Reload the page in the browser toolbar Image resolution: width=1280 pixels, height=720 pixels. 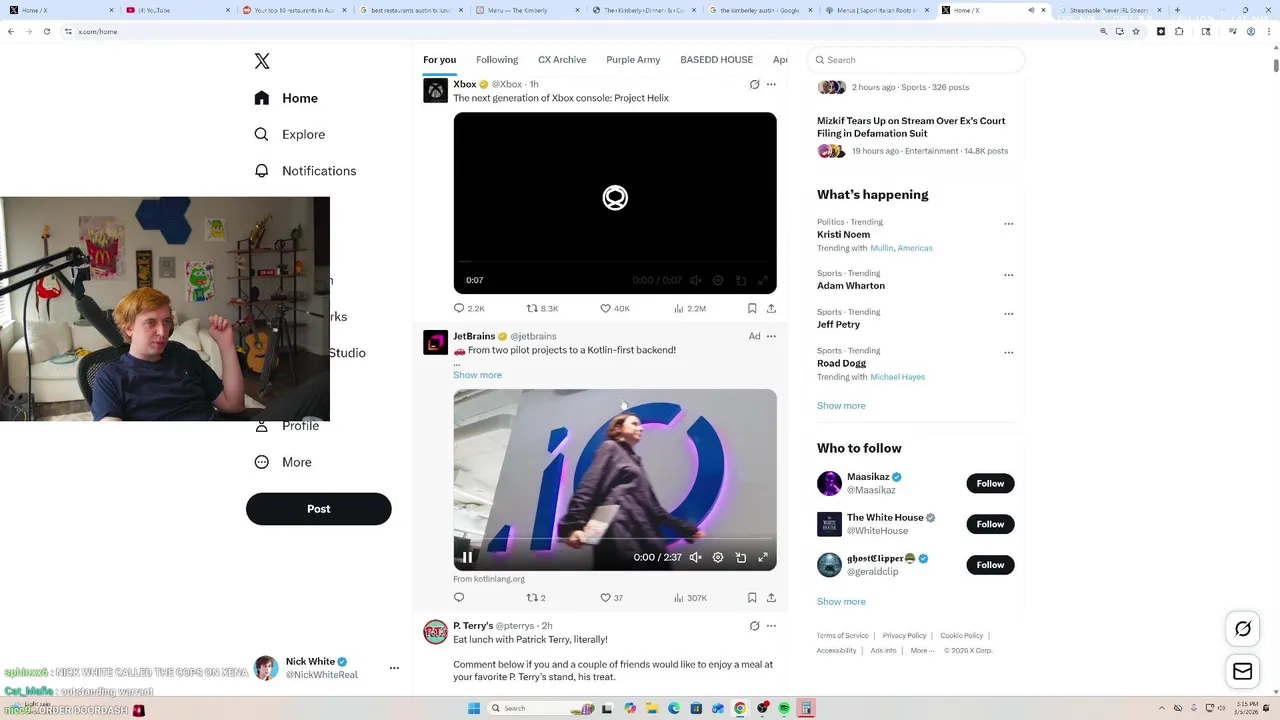tap(46, 31)
